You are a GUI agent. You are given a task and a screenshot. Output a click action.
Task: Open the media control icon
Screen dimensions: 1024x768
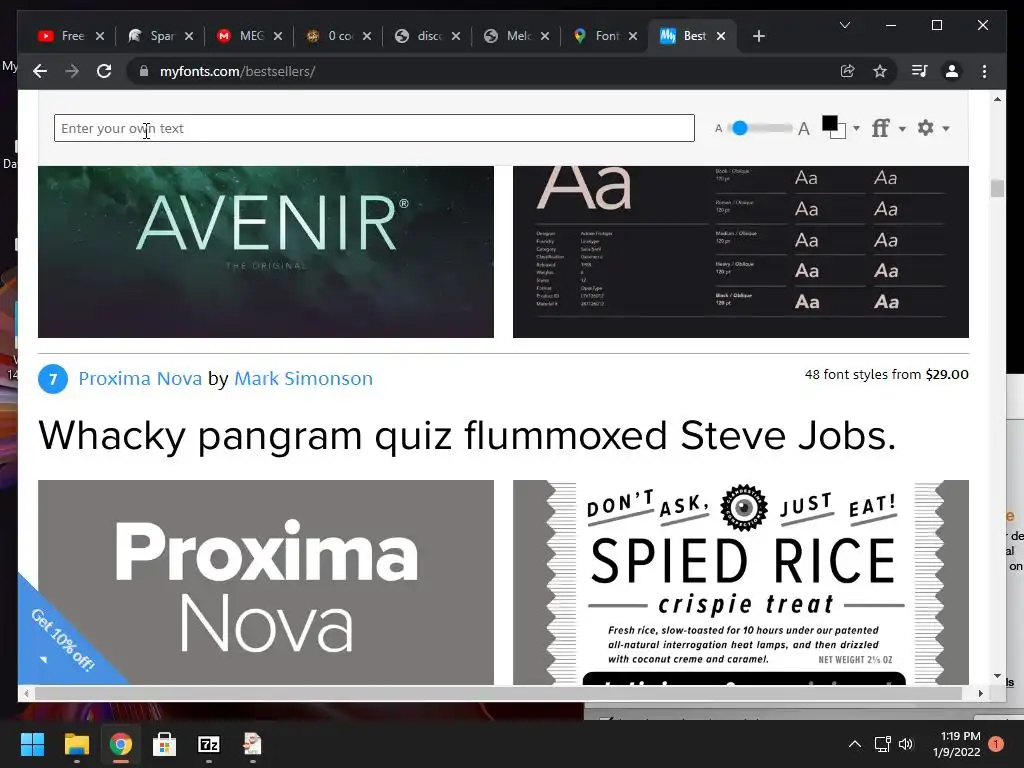[x=920, y=71]
